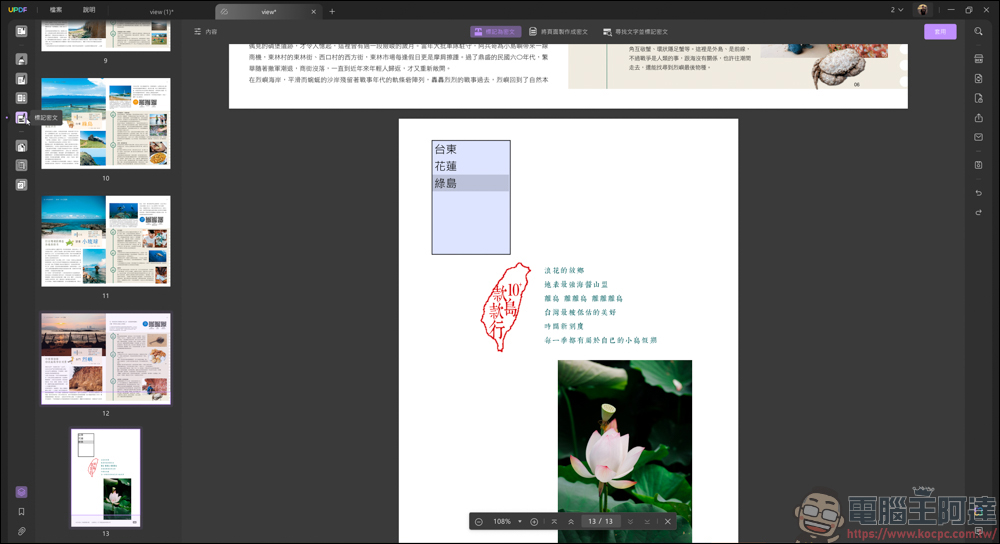Click the lotus flower photo on the page
The width and height of the screenshot is (1000, 544).
(x=624, y=452)
